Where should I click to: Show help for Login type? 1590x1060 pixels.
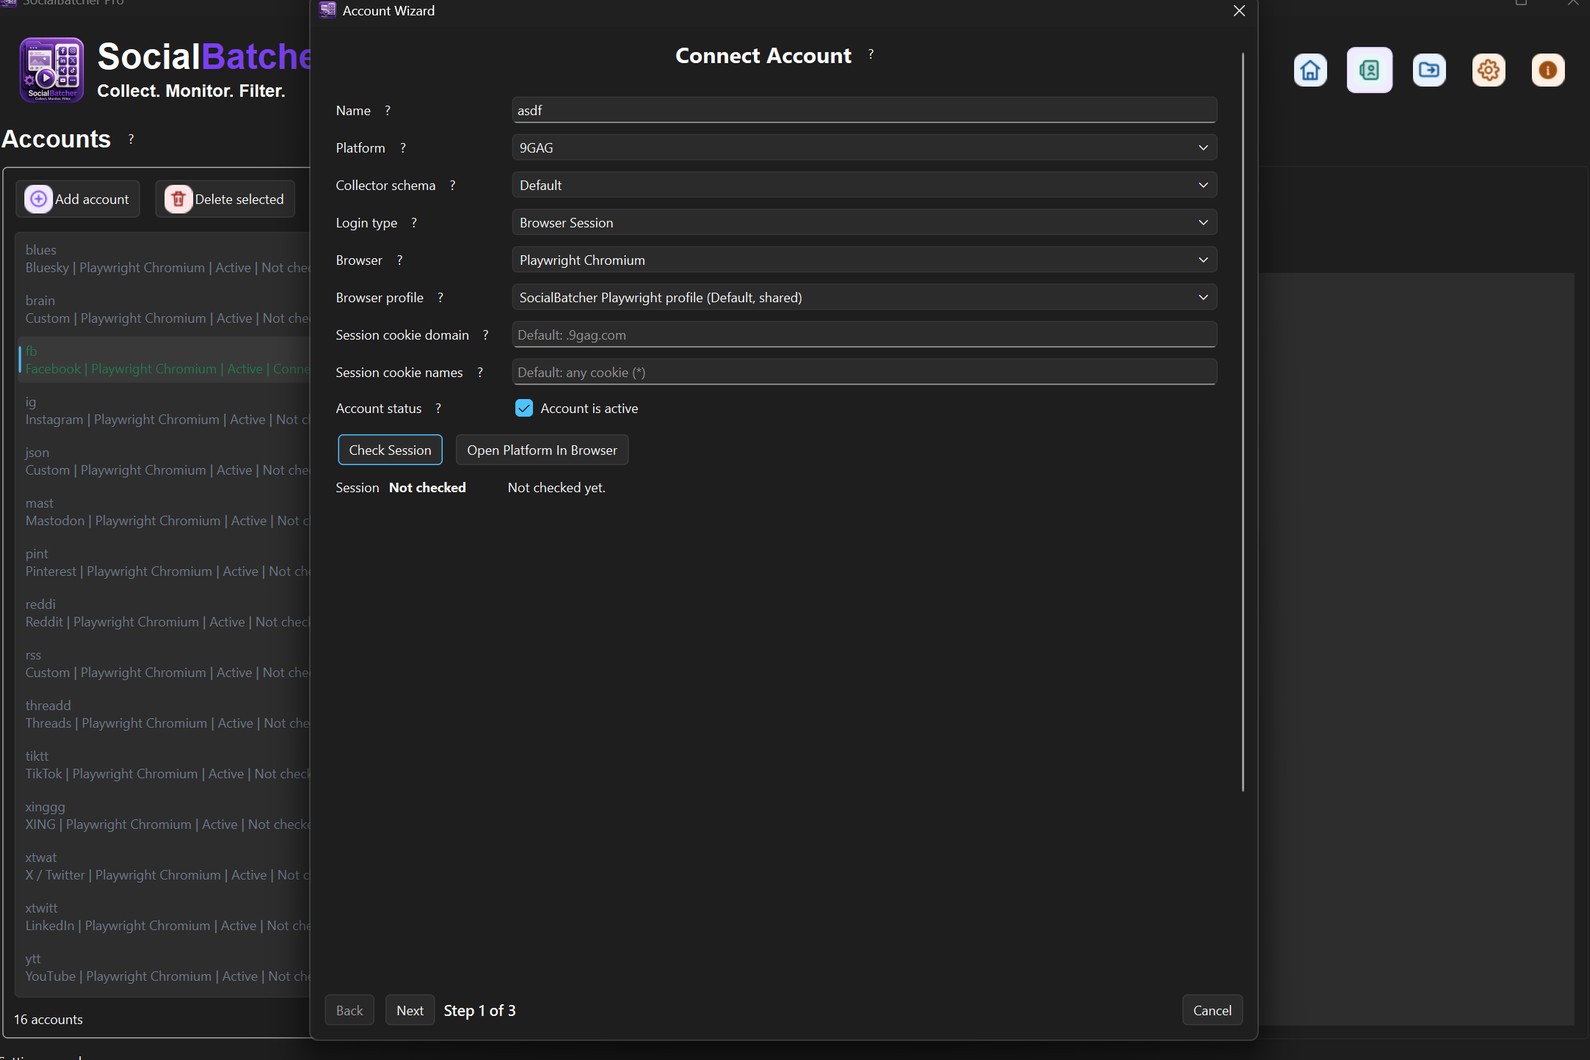tap(414, 223)
